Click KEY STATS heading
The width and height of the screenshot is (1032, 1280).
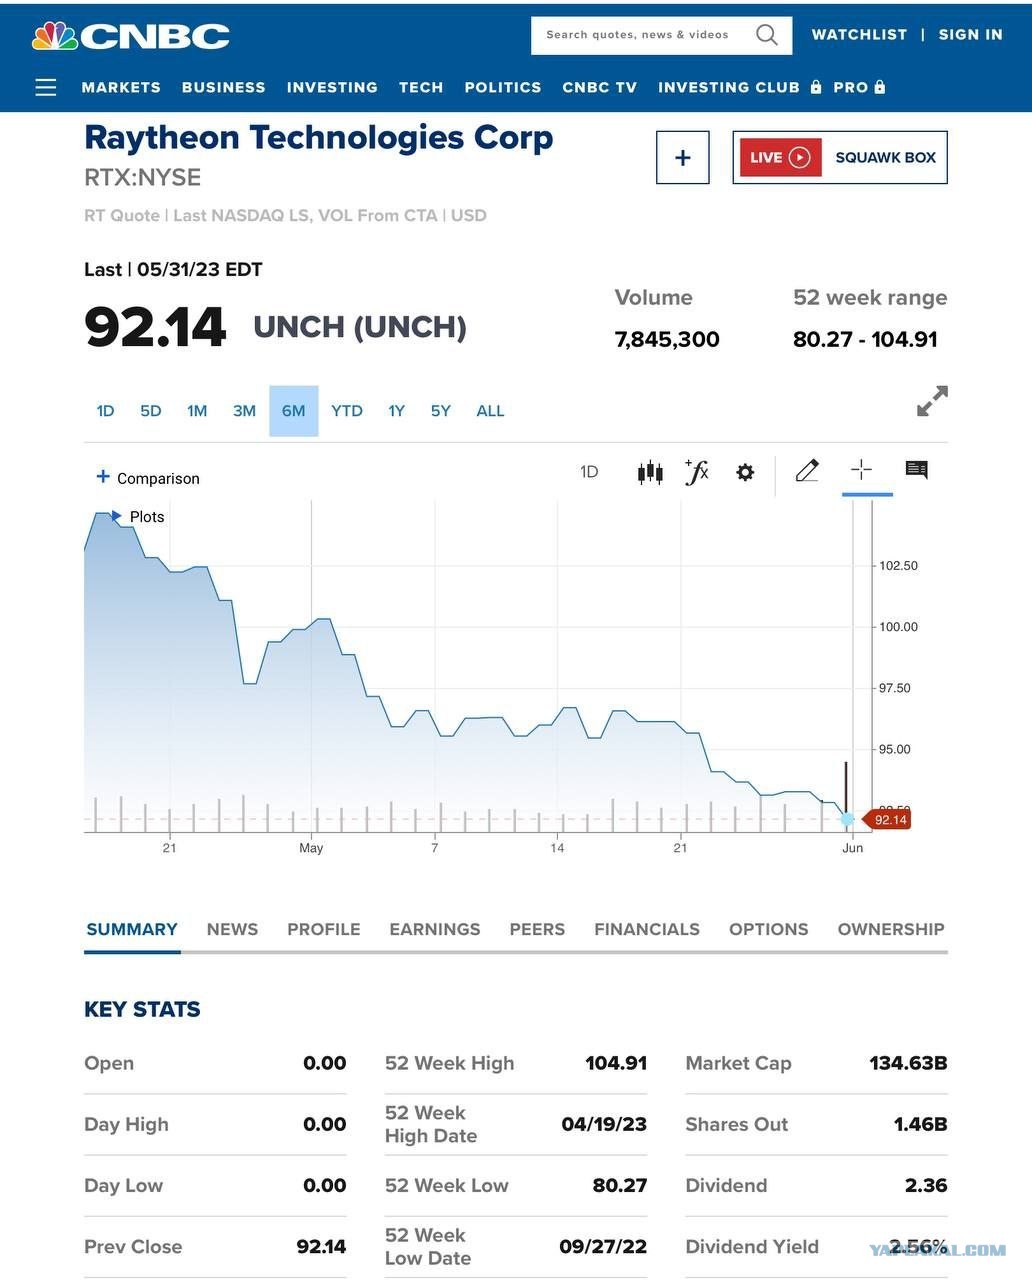tap(142, 1009)
